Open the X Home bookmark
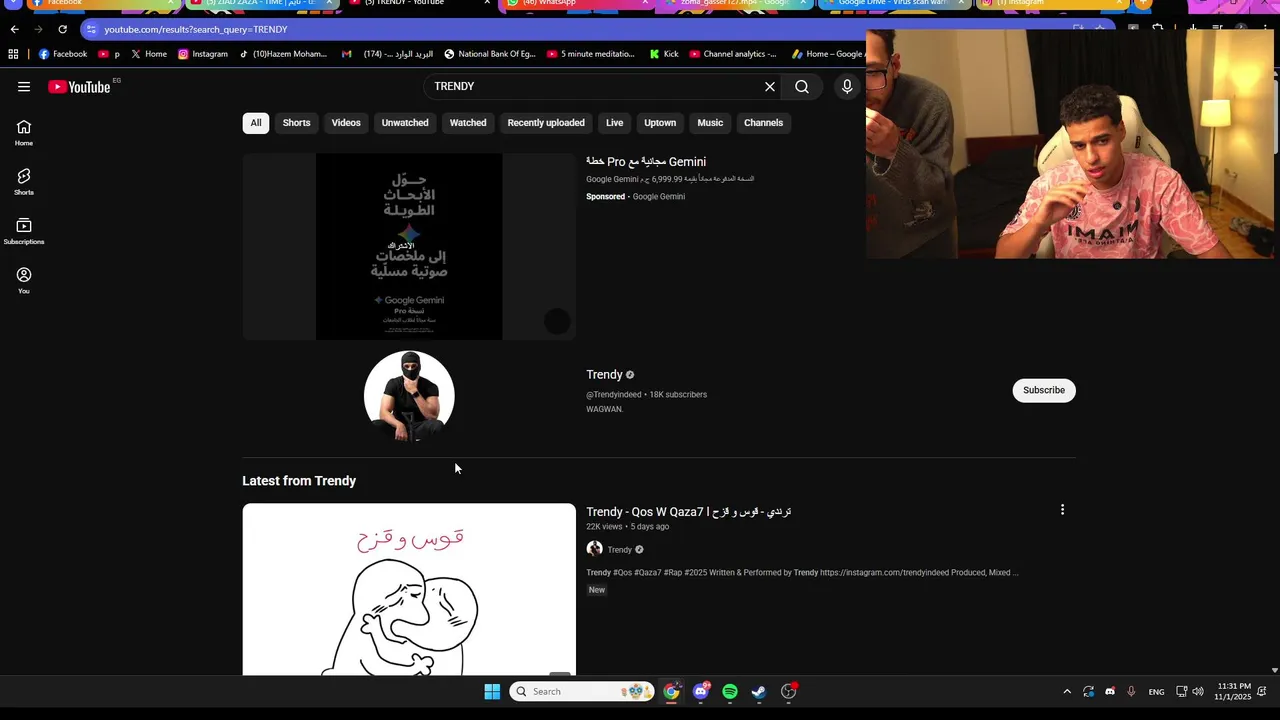 149,54
